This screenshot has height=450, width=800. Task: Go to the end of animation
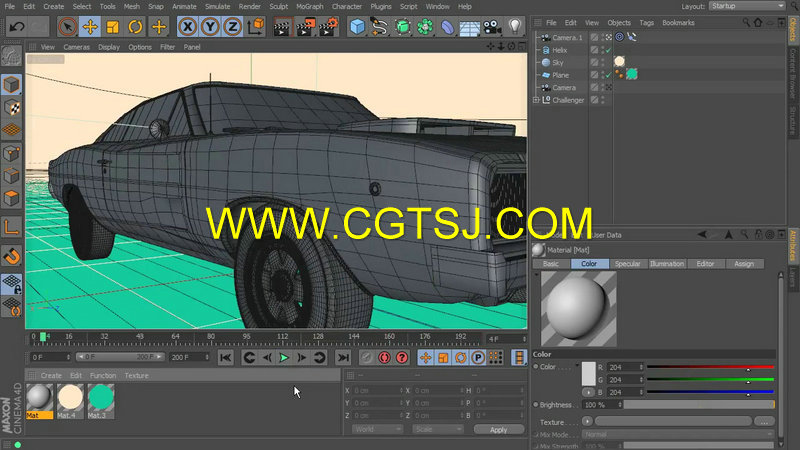tap(343, 358)
